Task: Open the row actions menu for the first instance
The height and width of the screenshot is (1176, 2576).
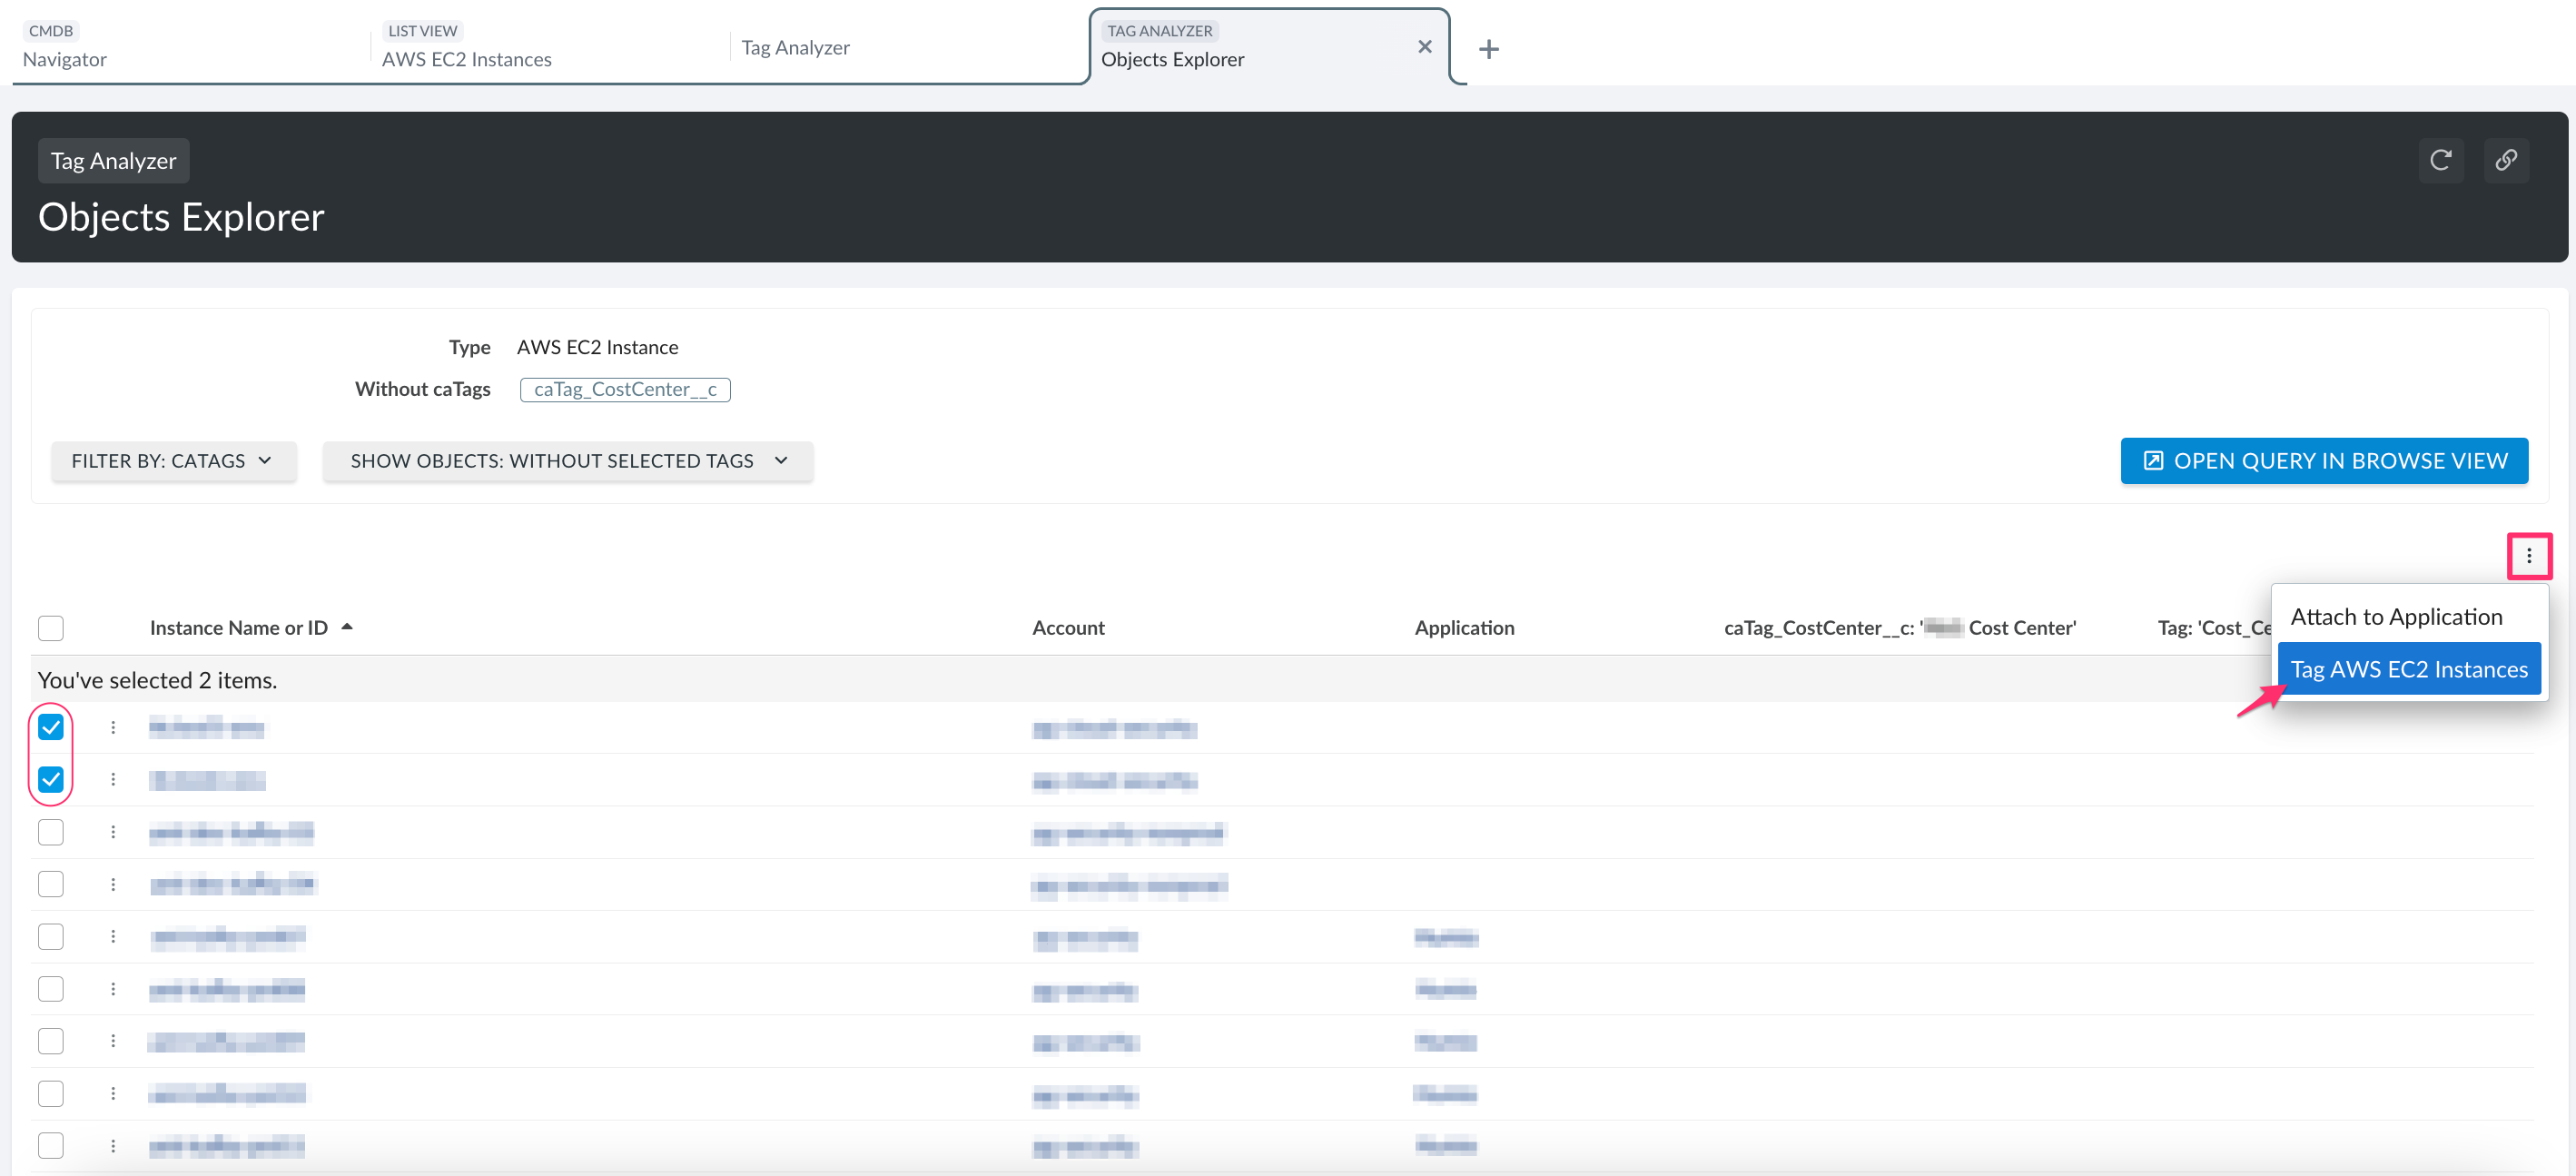Action: click(x=113, y=727)
